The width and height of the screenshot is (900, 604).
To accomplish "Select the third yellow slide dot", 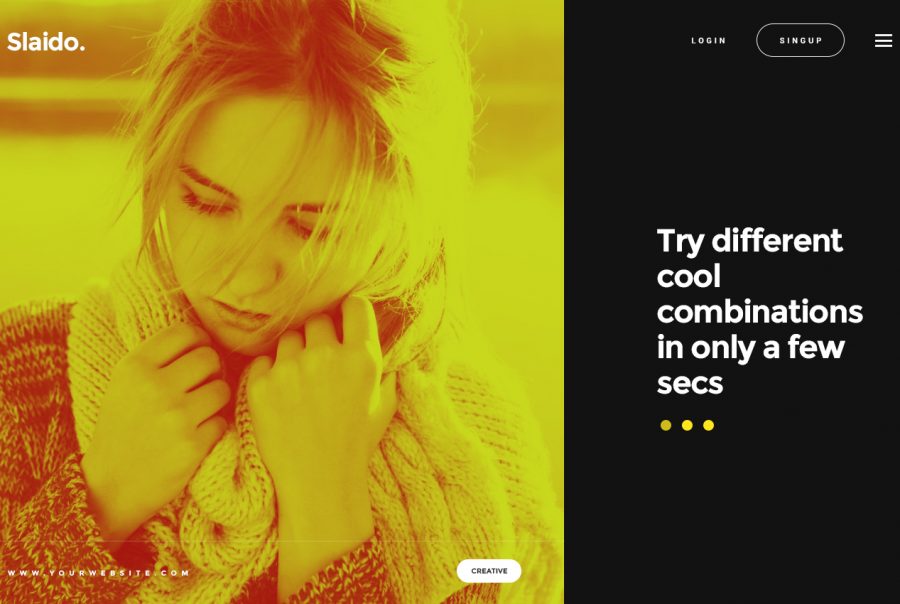I will 708,425.
